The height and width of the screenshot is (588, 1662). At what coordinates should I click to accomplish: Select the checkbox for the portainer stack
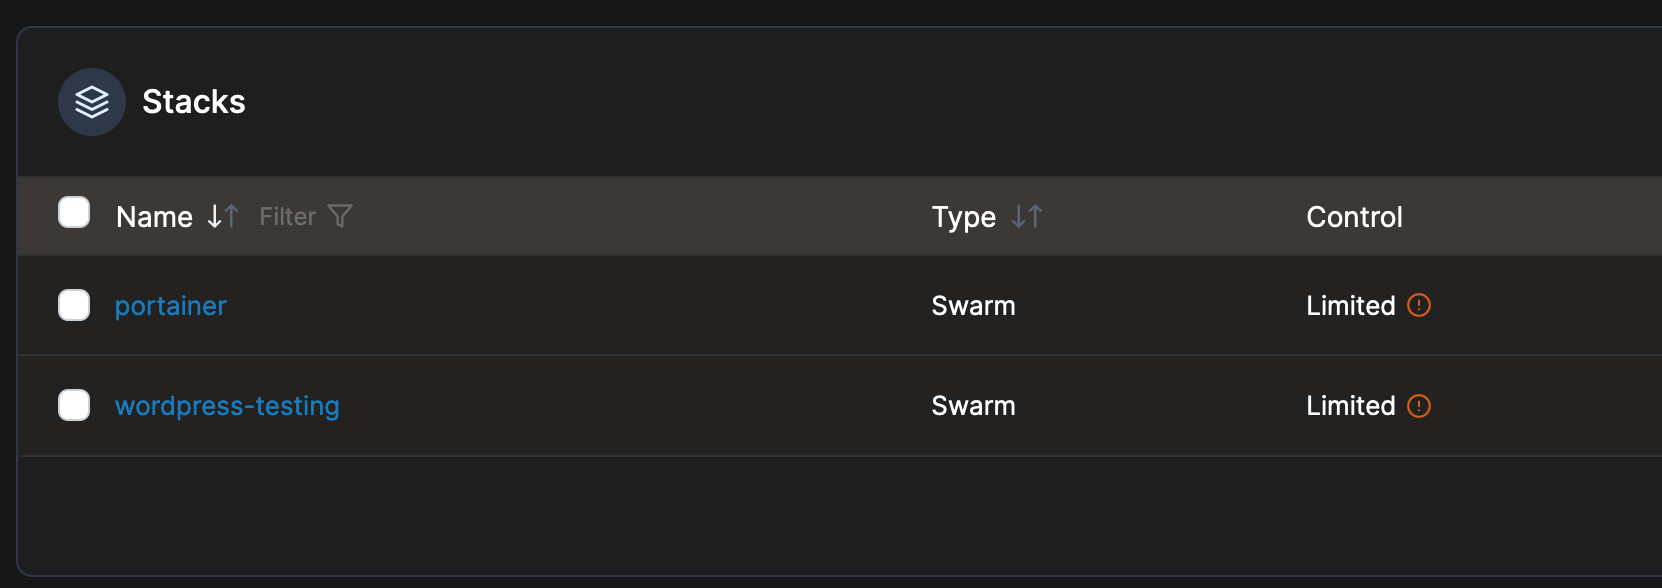pyautogui.click(x=74, y=305)
